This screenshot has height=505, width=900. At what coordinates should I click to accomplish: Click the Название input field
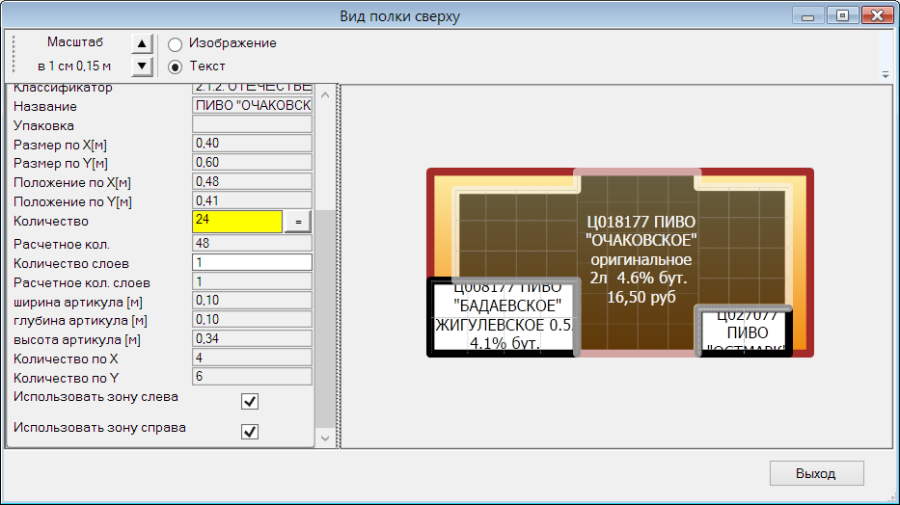point(252,105)
